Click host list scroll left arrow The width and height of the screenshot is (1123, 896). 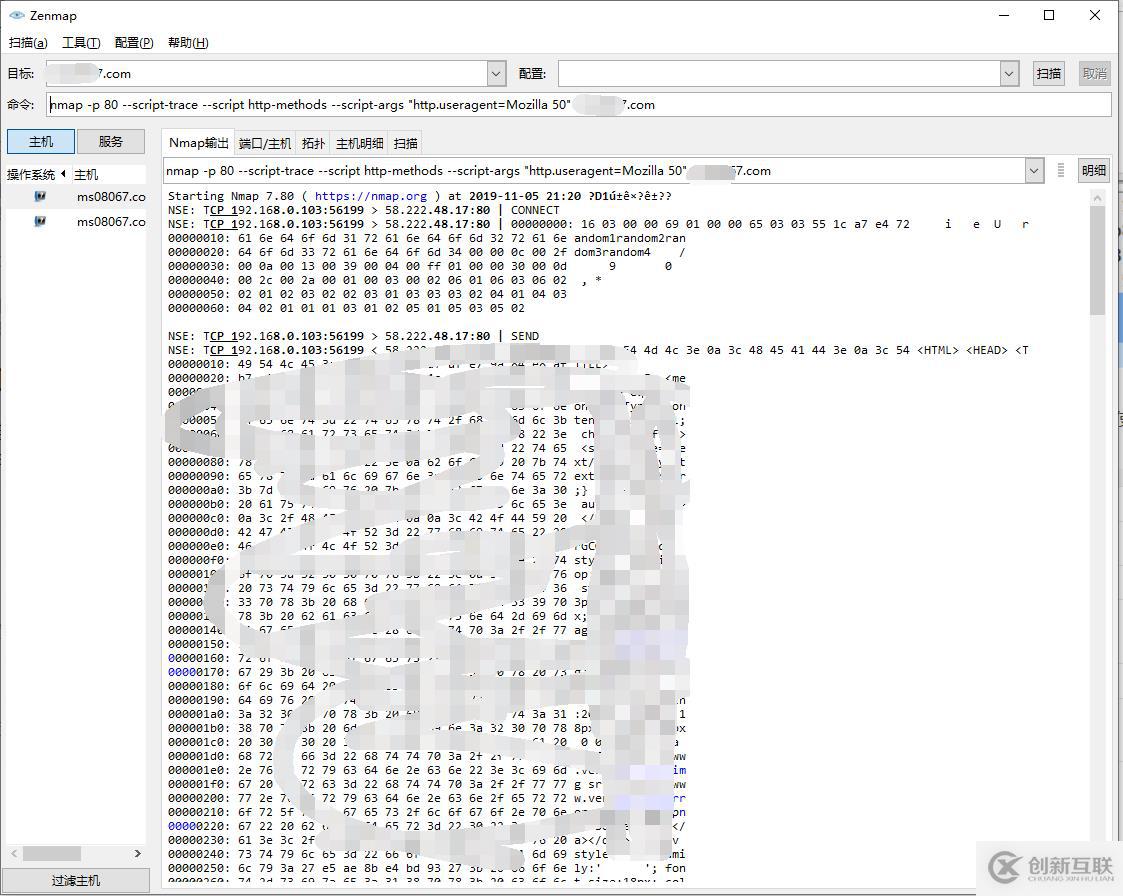[x=14, y=854]
